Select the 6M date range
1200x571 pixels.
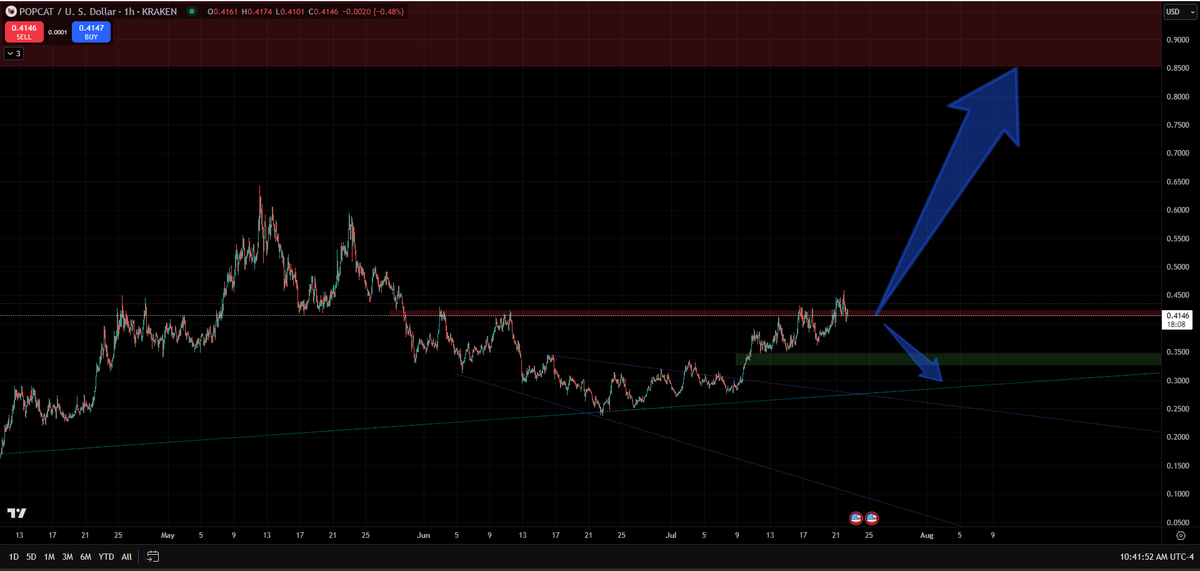tap(85, 555)
